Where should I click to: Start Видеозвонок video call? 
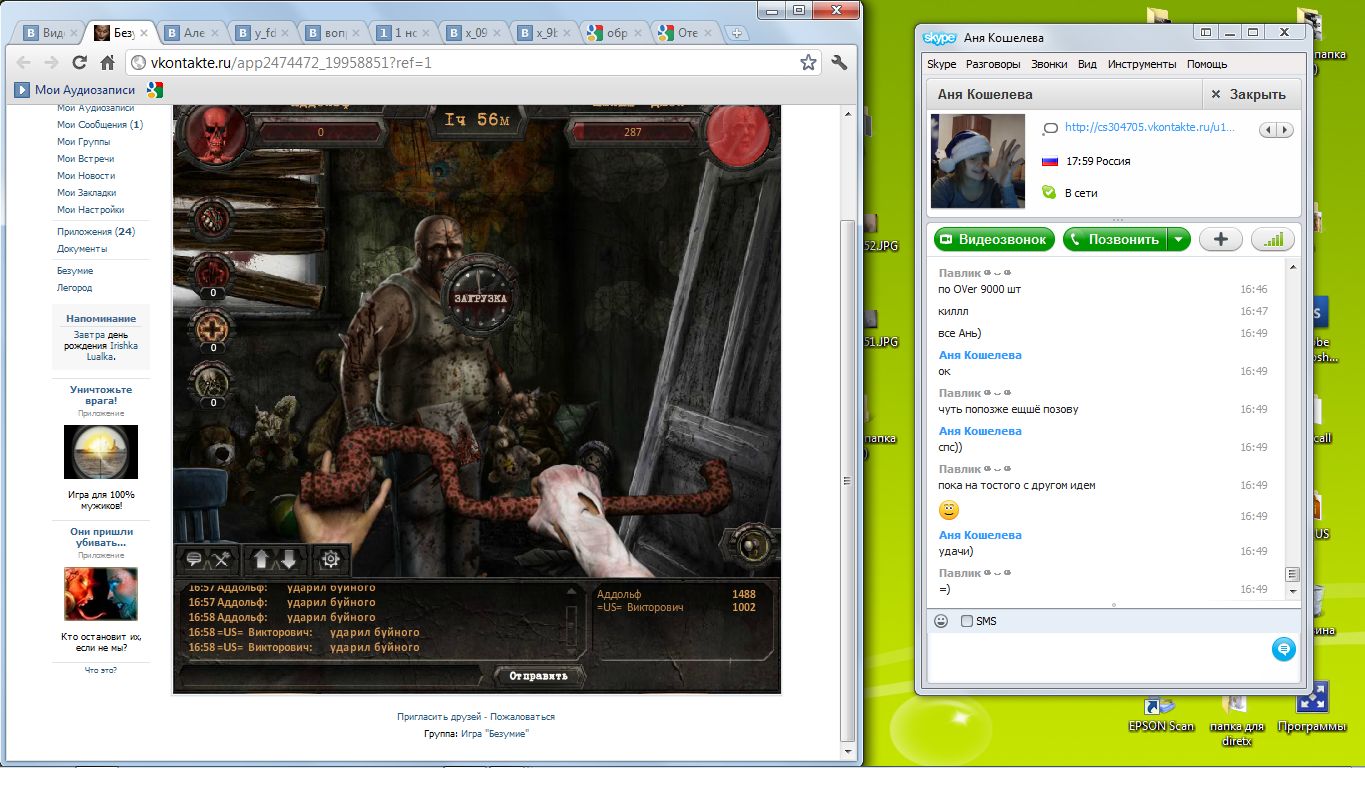tap(995, 239)
